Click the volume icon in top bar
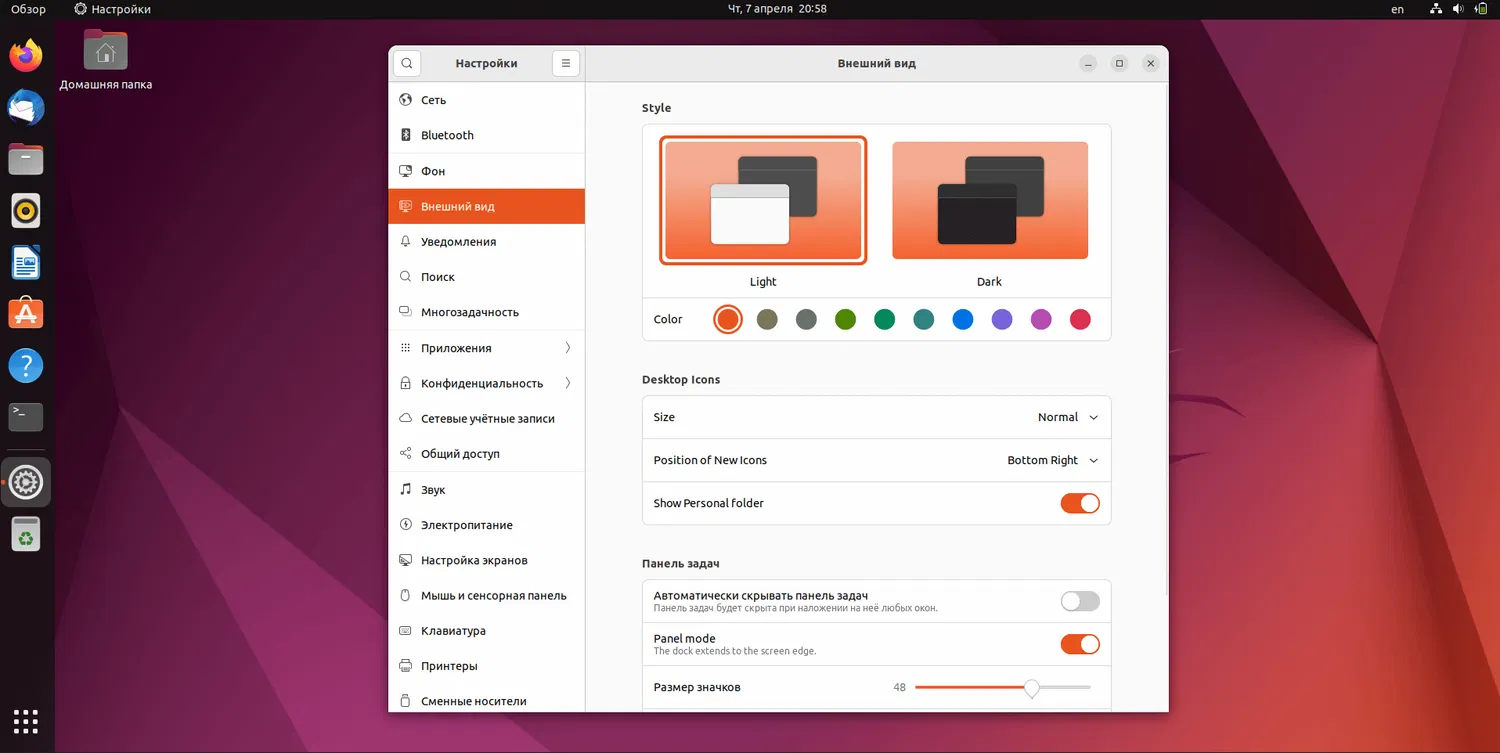The height and width of the screenshot is (753, 1500). (1459, 9)
